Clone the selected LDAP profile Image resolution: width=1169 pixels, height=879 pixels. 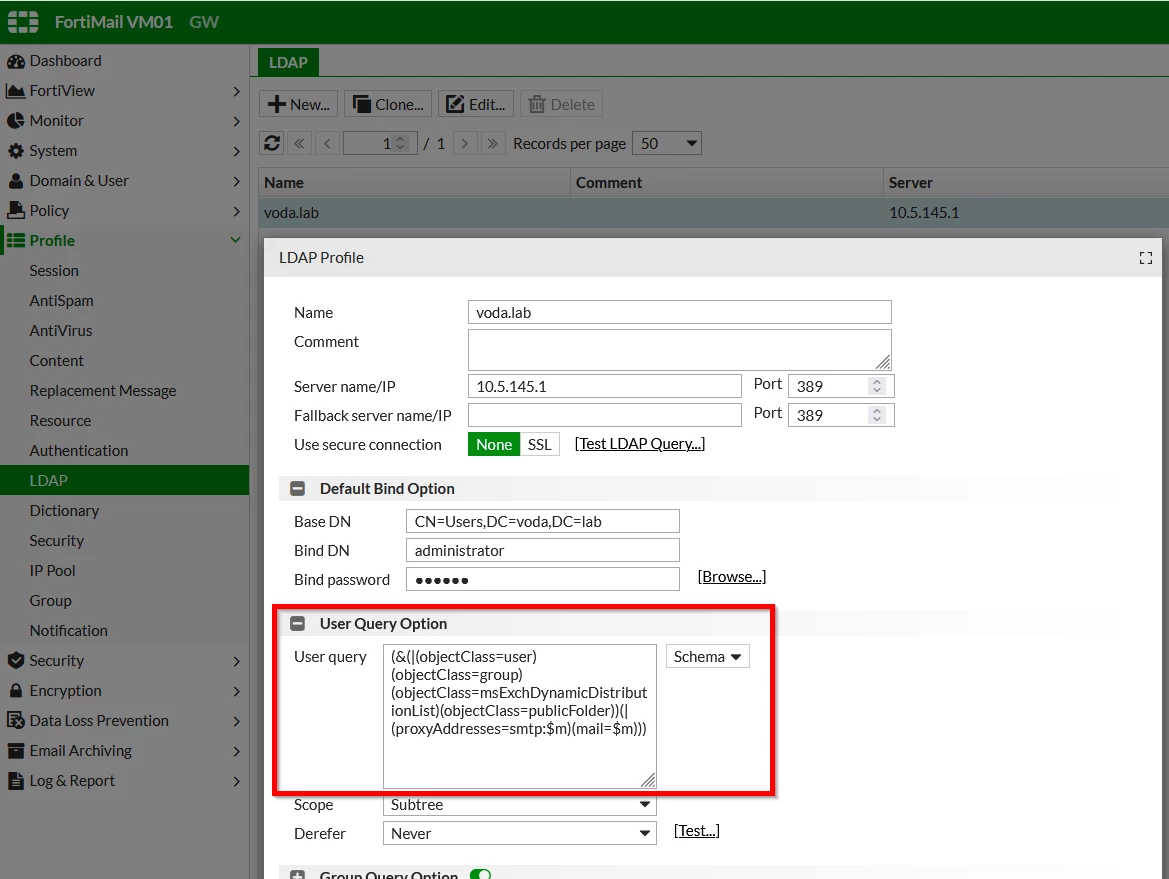[388, 104]
